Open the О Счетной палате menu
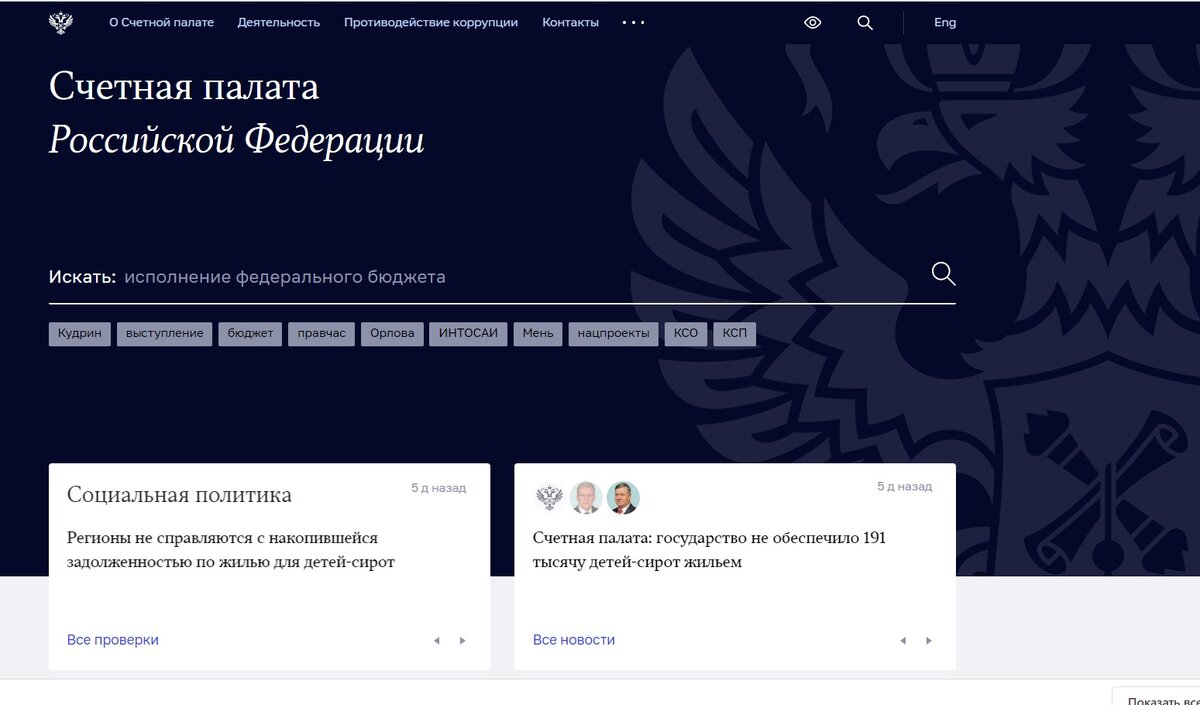The height and width of the screenshot is (705, 1200). [x=161, y=22]
